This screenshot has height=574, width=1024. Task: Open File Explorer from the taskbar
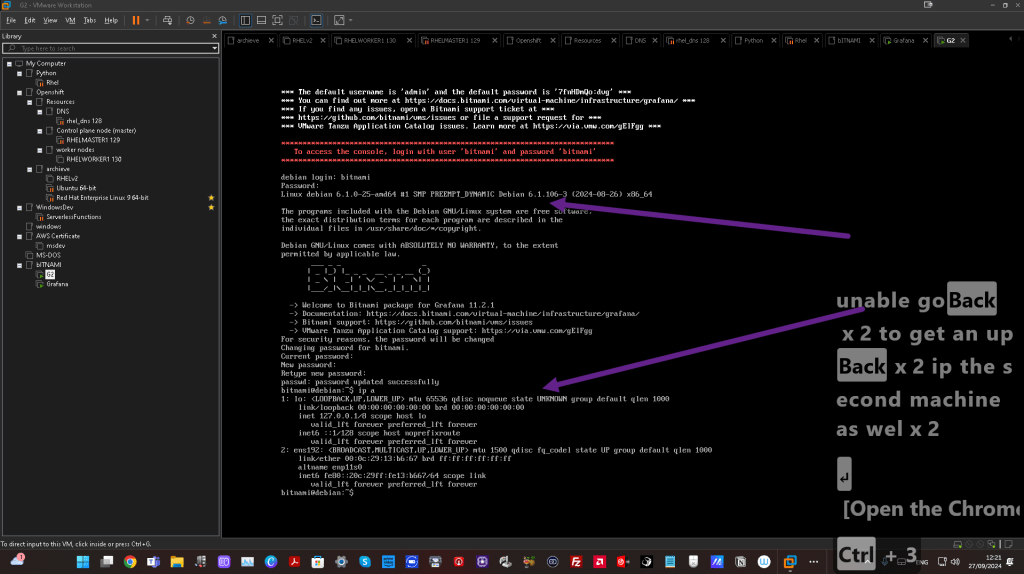[x=177, y=562]
